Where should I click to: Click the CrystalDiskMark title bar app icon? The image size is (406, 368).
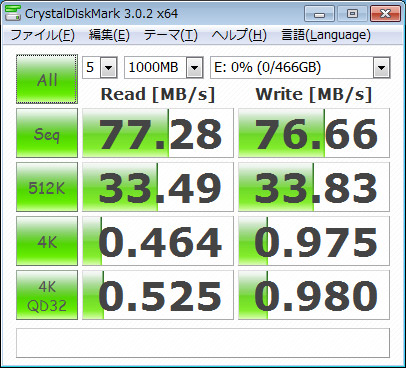coord(13,13)
